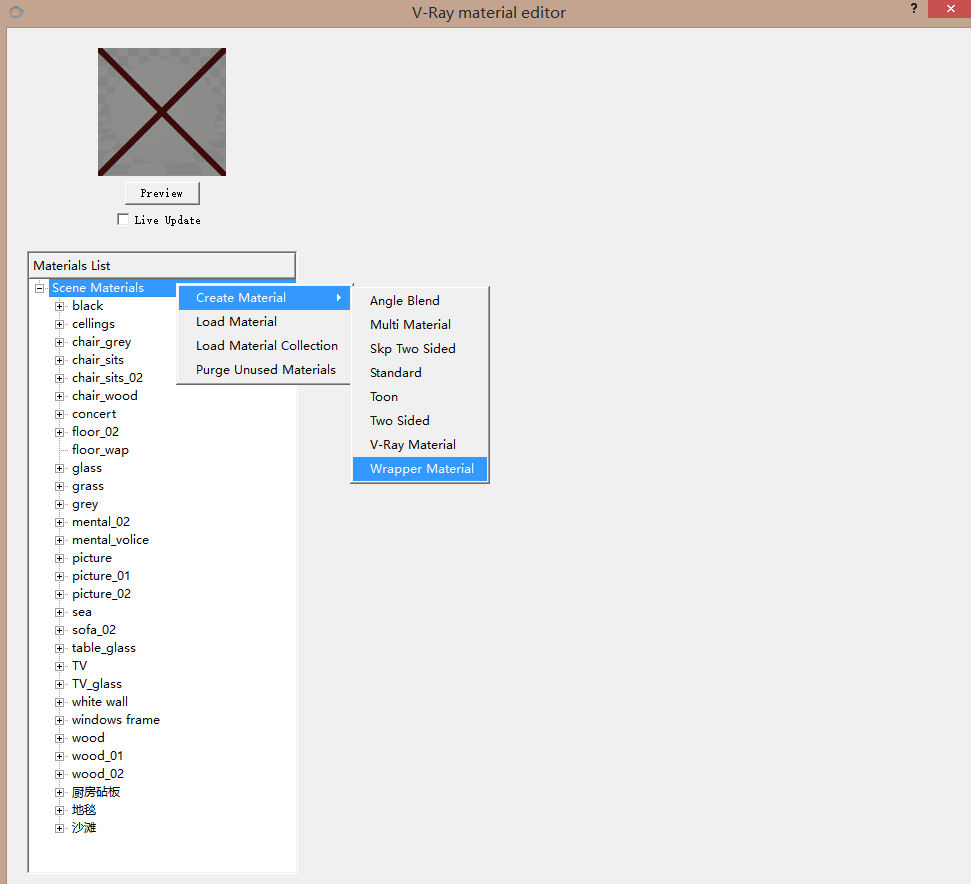Select the 厨房砧板 material
971x884 pixels.
coord(96,792)
